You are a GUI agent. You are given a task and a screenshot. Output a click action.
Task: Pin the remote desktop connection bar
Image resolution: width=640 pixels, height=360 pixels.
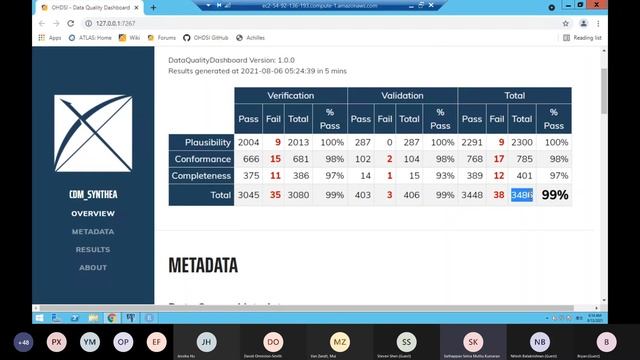tap(219, 5)
